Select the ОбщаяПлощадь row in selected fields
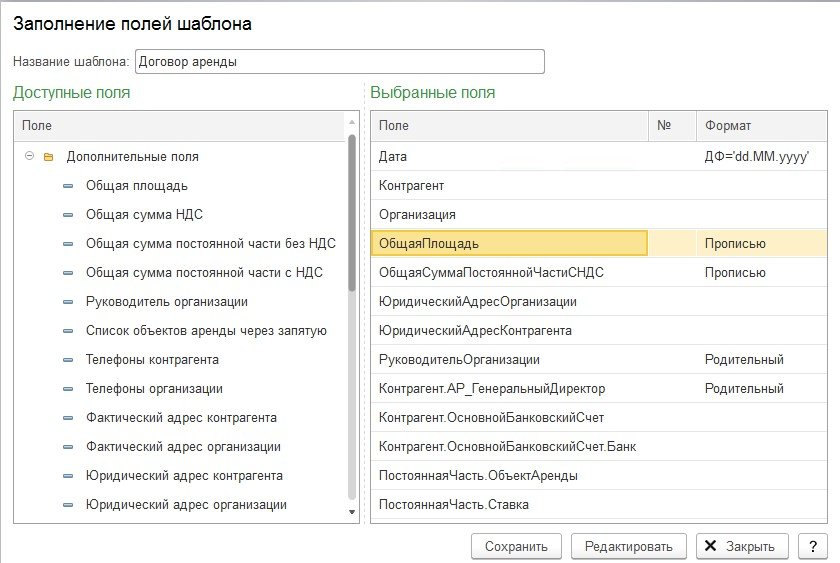The height and width of the screenshot is (563, 840). coord(508,243)
